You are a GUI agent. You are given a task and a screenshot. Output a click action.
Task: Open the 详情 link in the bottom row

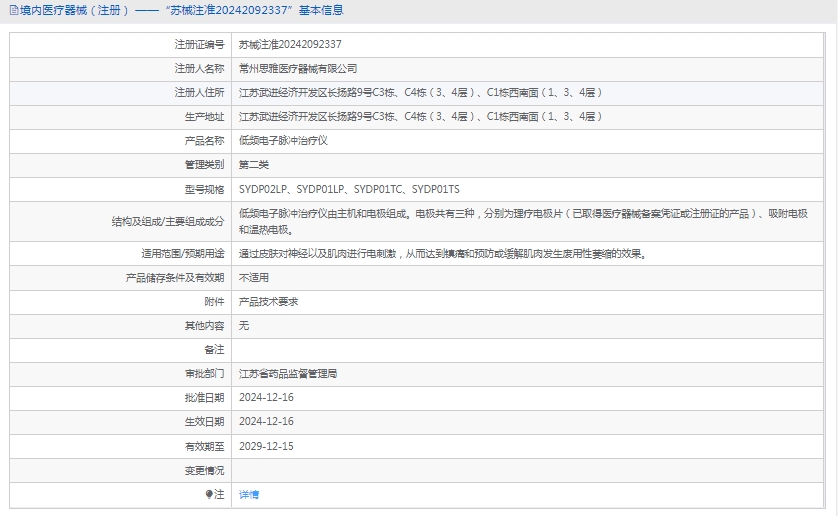click(249, 495)
